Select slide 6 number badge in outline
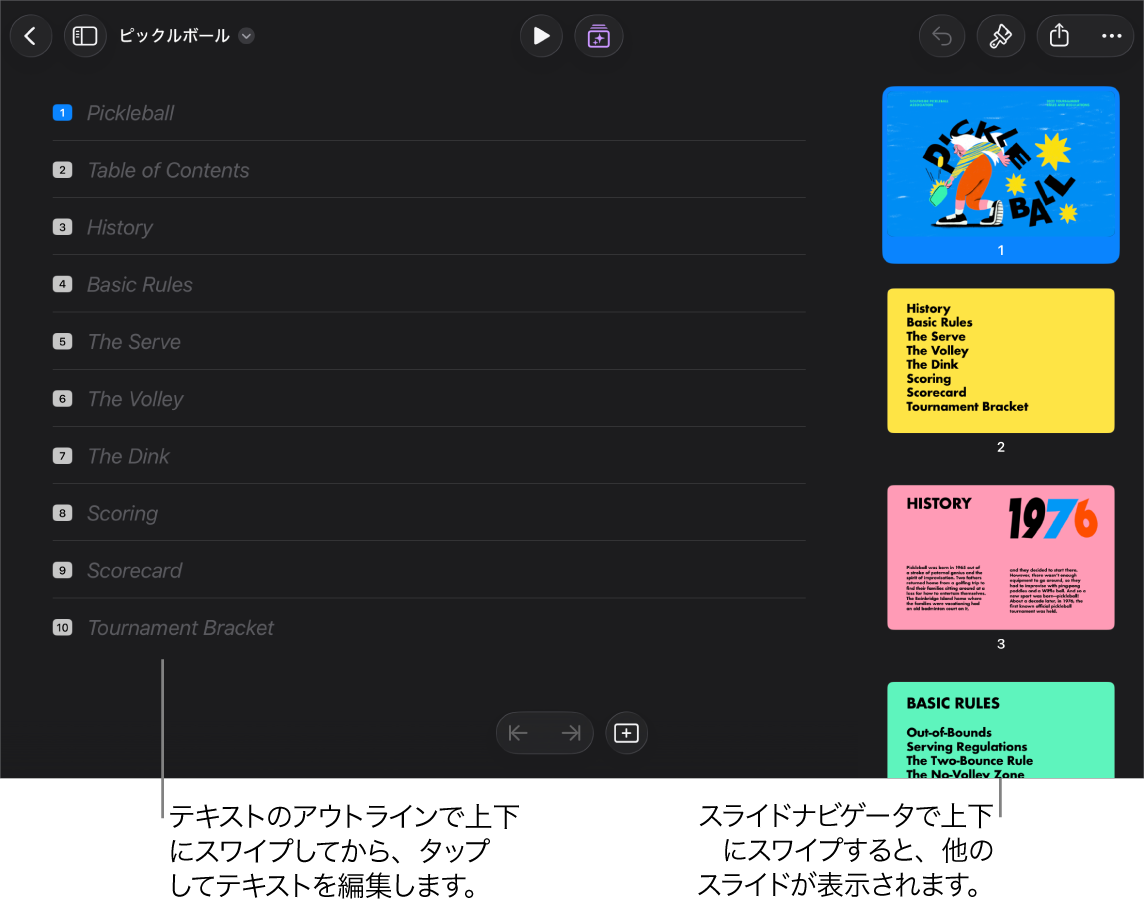 click(x=63, y=398)
